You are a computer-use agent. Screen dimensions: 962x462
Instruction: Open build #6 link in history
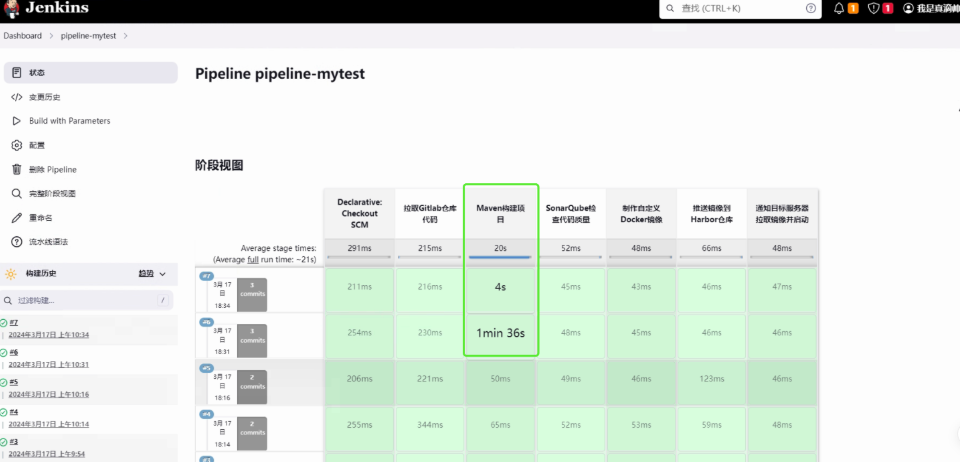click(x=13, y=352)
